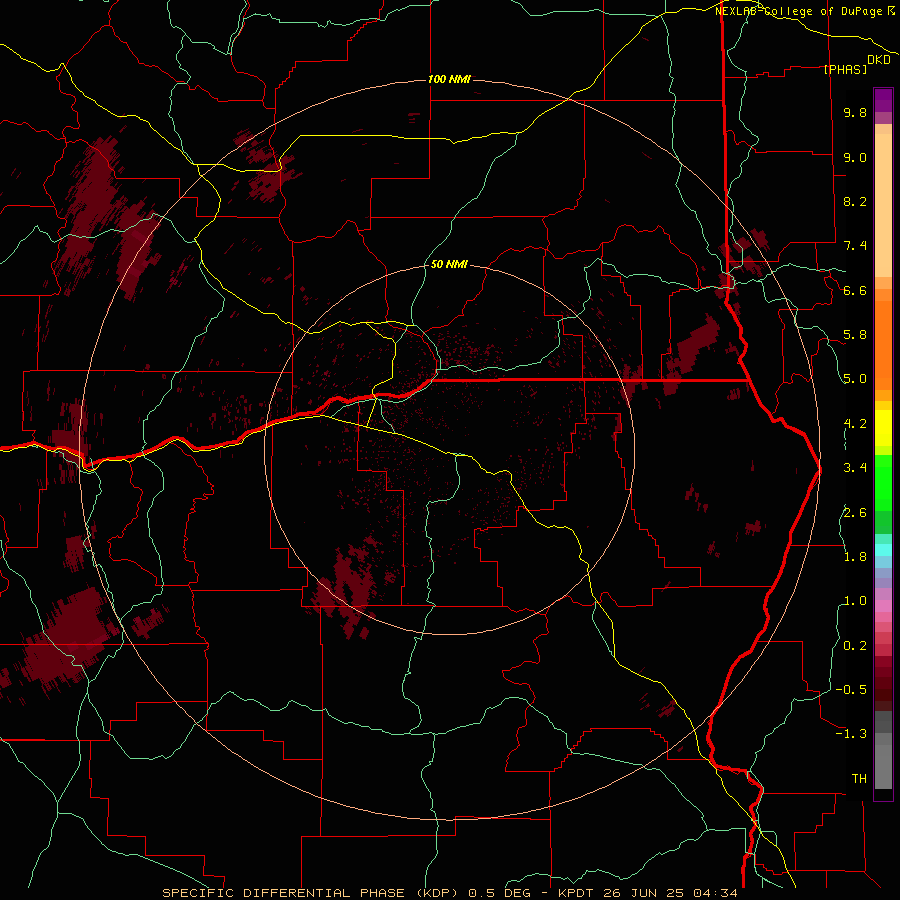Click the DKD product label above the color scale
This screenshot has width=900, height=900.
coord(879,60)
